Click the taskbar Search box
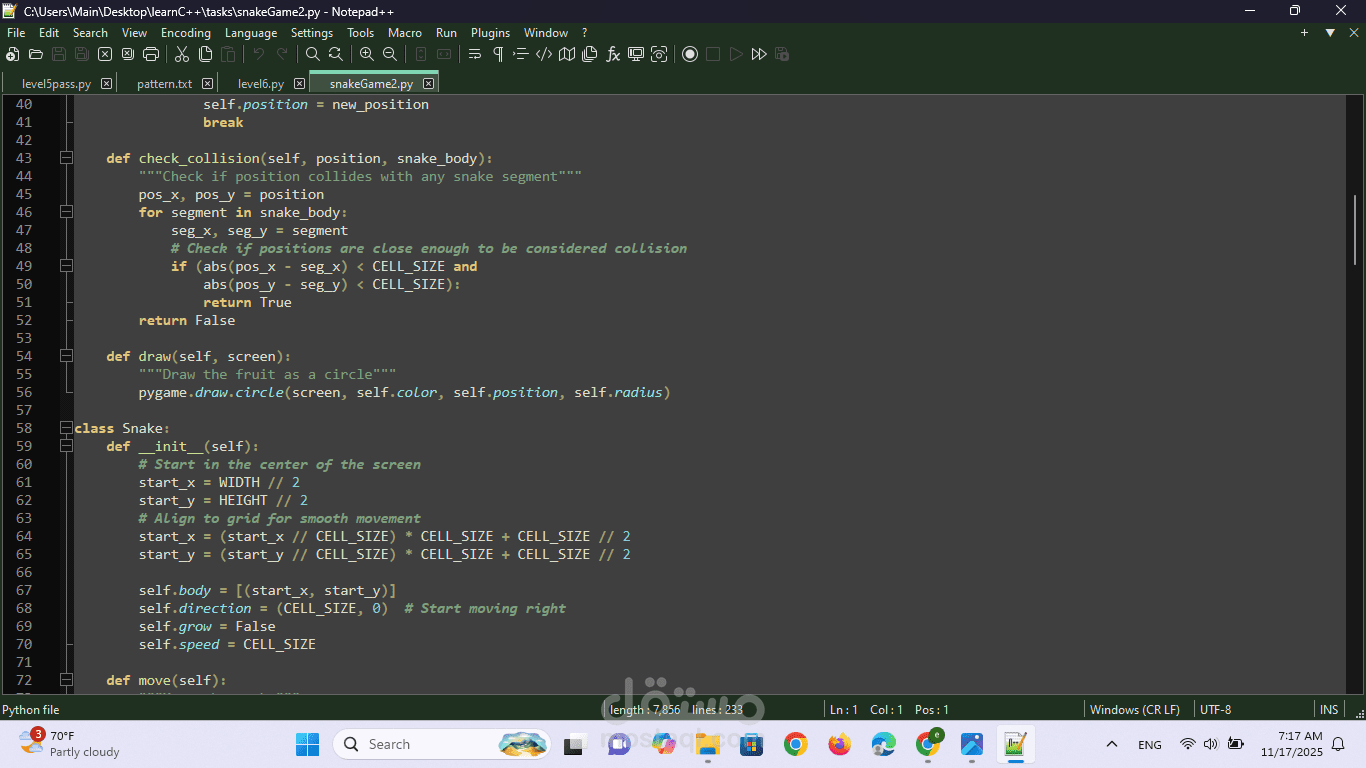Viewport: 1366px width, 768px height. tap(441, 744)
